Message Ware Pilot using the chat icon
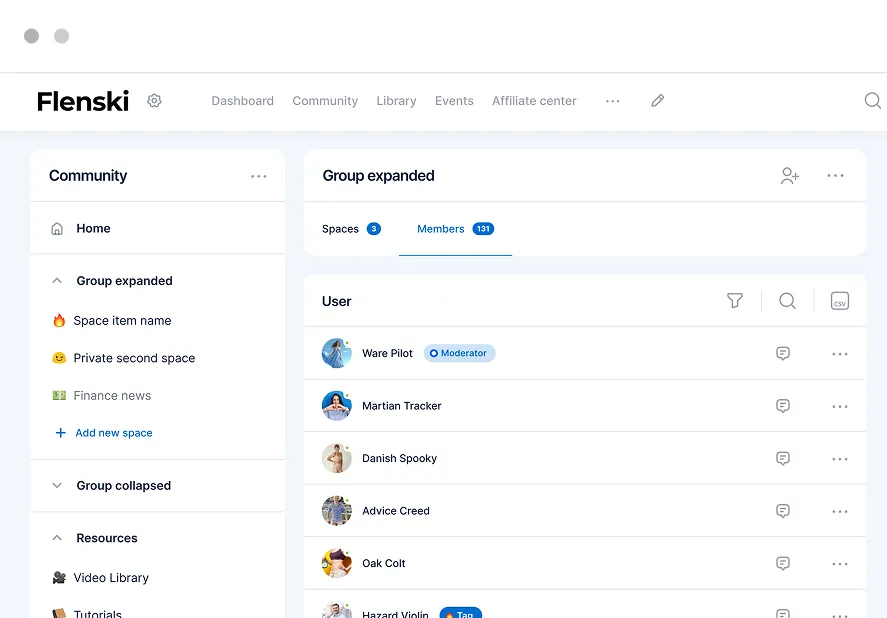This screenshot has width=887, height=618. (x=783, y=354)
